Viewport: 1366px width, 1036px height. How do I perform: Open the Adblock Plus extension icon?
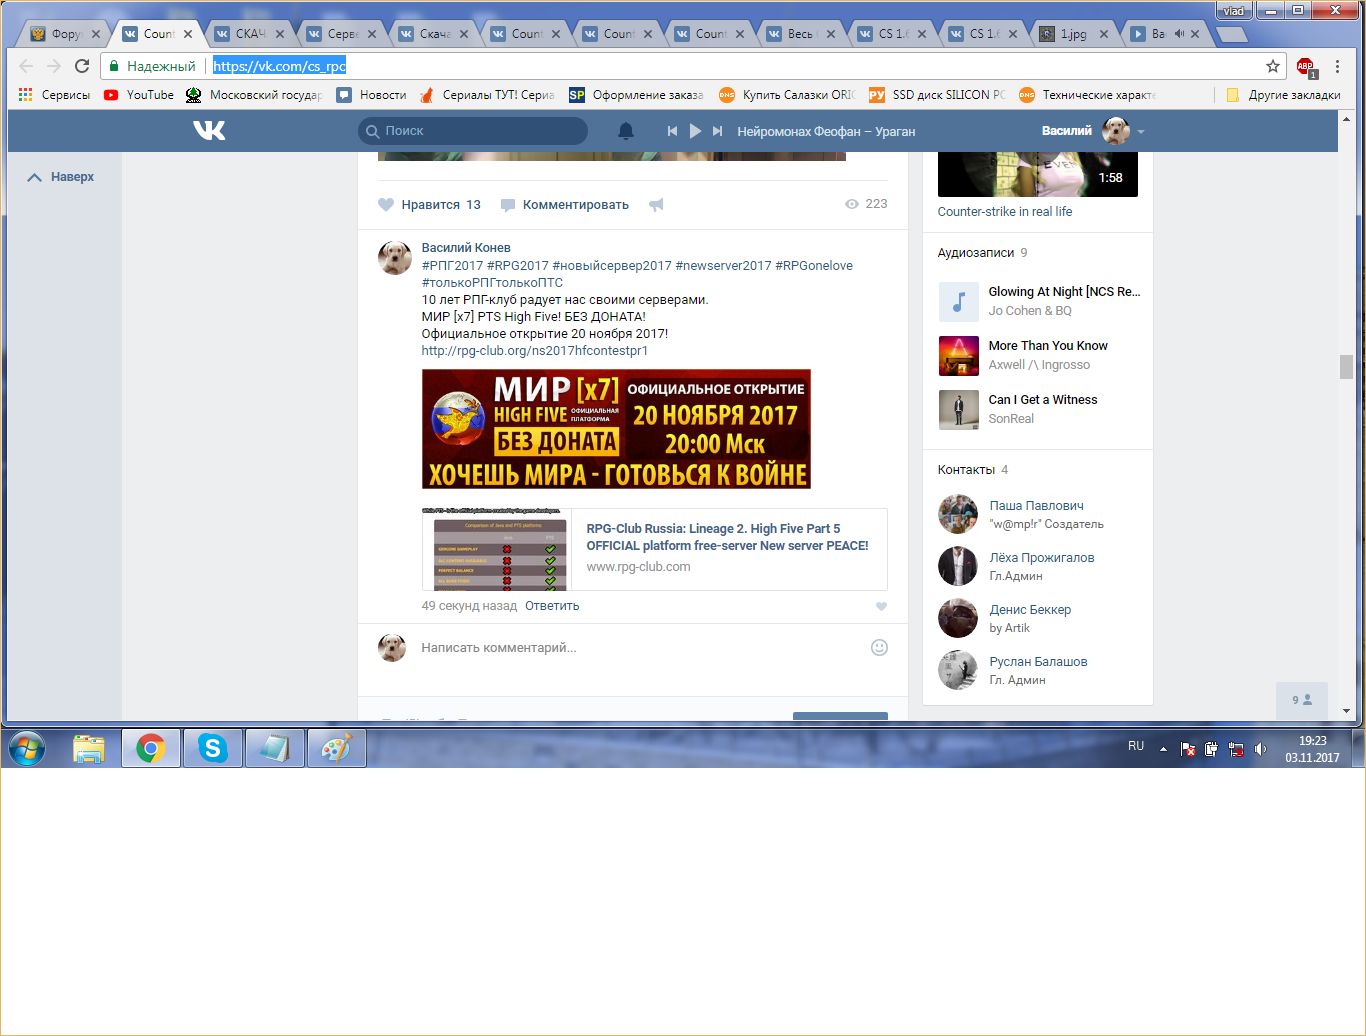click(1305, 67)
